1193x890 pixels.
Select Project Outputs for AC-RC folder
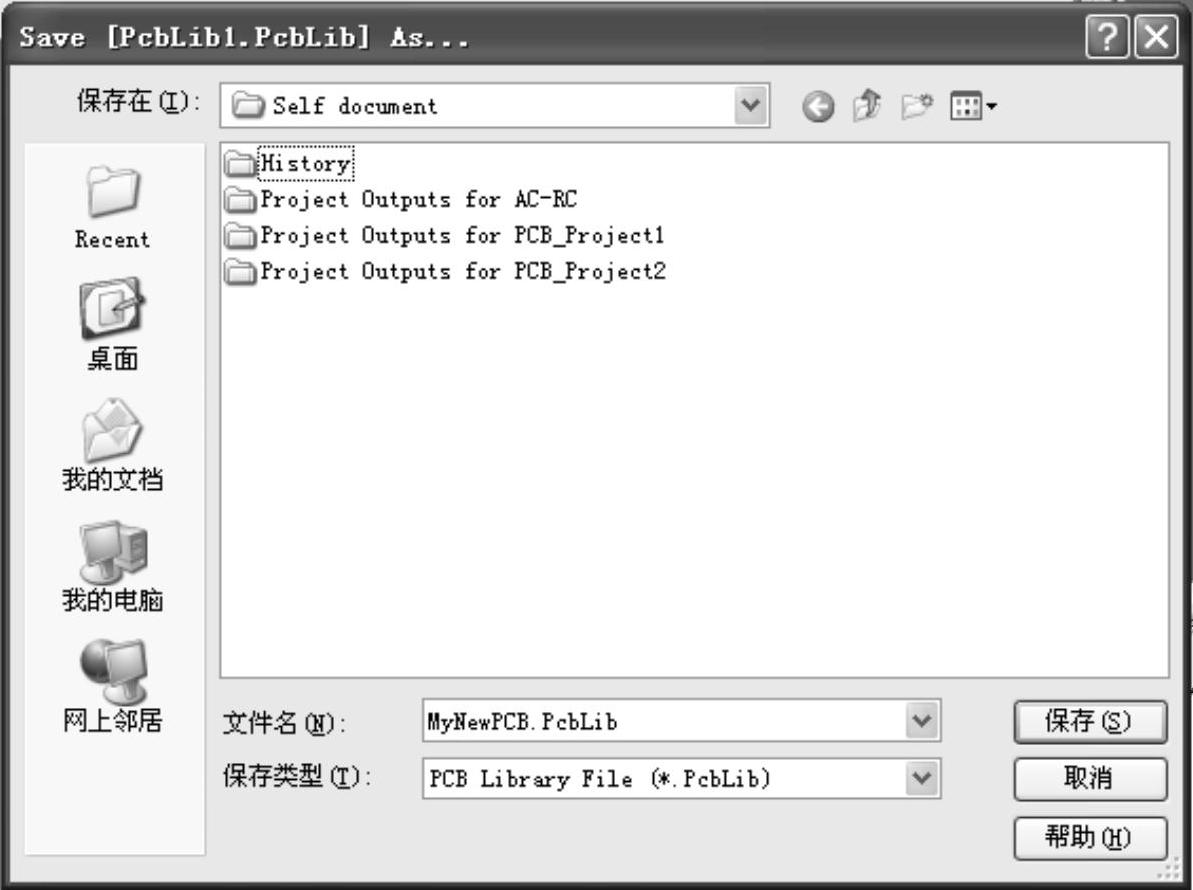[x=401, y=199]
